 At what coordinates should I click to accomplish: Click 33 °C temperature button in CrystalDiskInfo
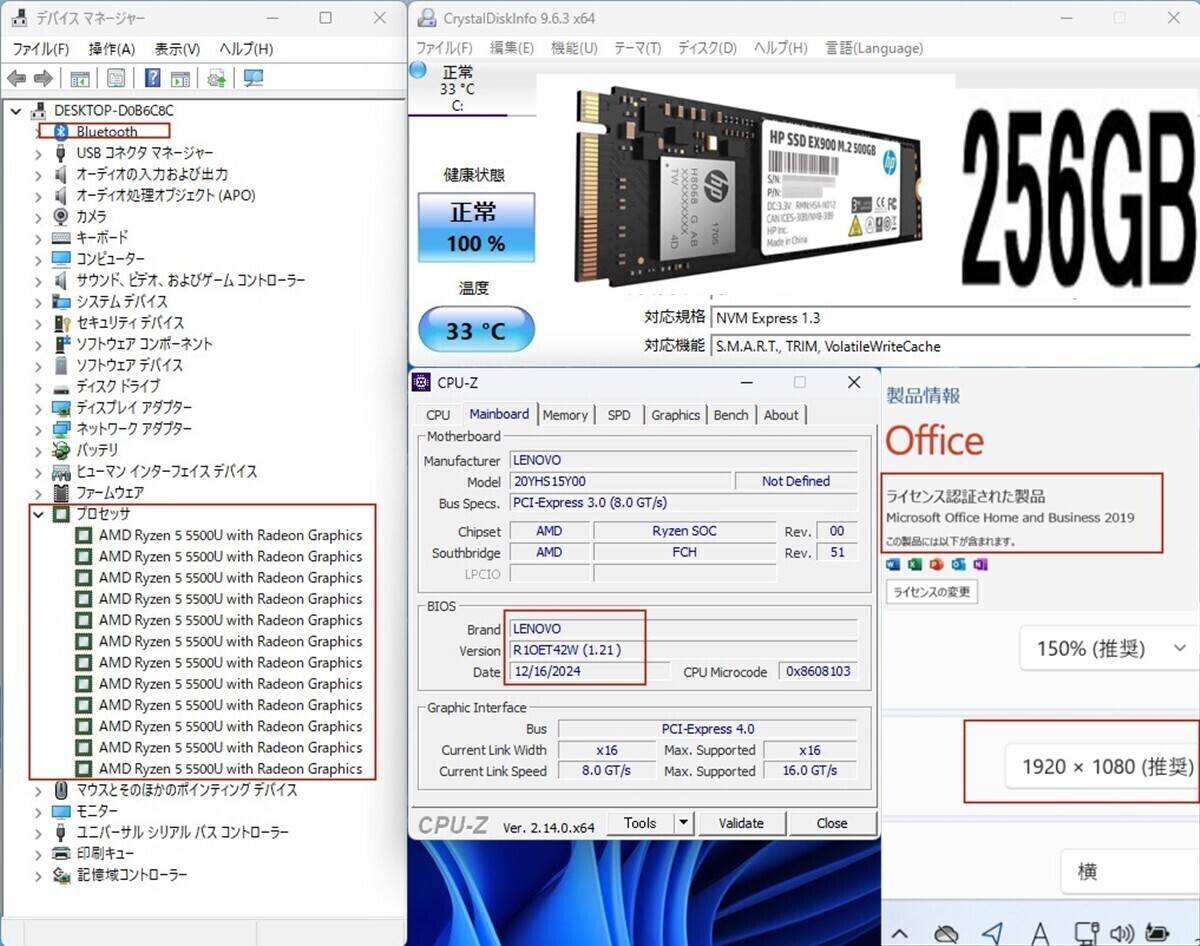pos(476,330)
